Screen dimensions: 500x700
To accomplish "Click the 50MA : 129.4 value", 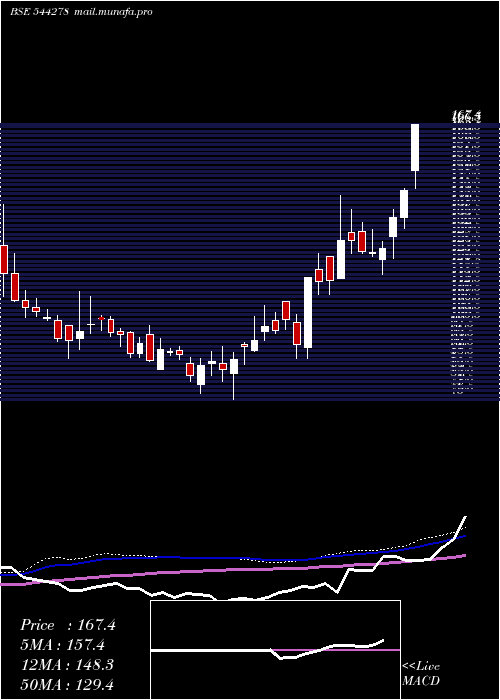I will (67, 684).
